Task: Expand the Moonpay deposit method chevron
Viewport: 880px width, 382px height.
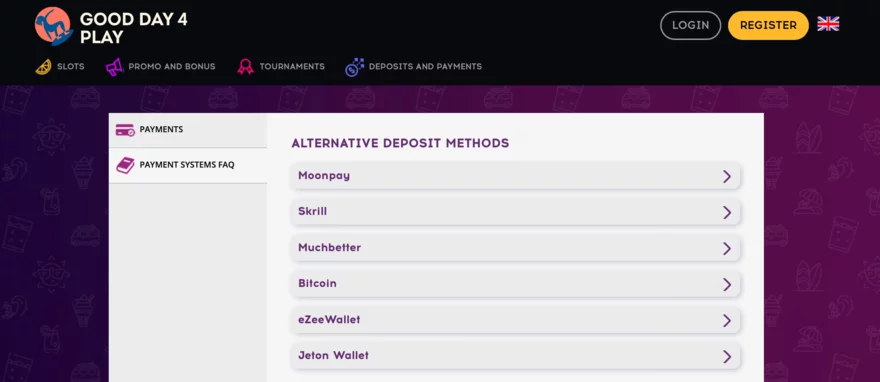Action: [727, 177]
